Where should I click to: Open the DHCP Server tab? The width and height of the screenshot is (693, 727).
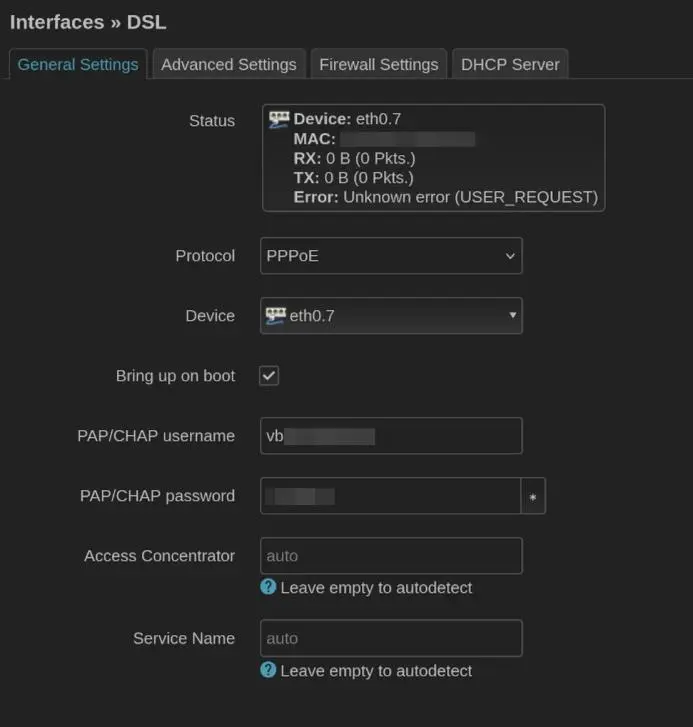point(510,64)
